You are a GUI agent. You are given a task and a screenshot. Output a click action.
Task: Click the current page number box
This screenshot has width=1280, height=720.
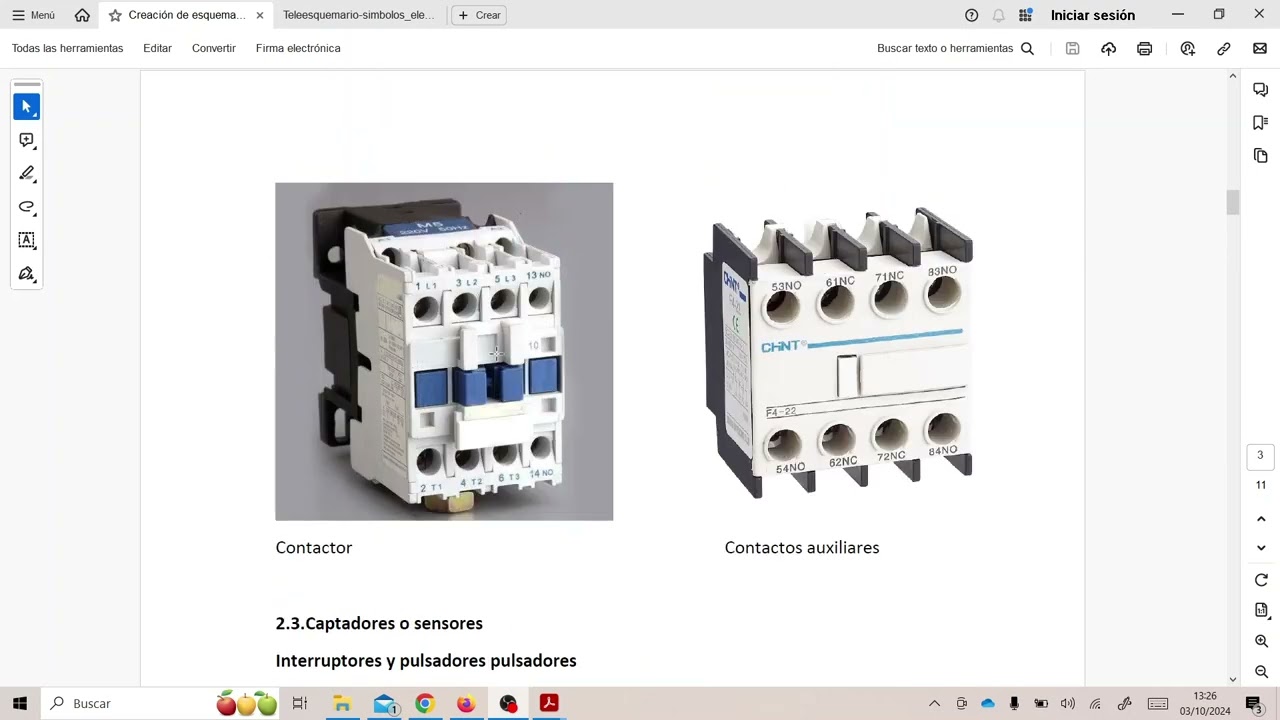[x=1260, y=456]
